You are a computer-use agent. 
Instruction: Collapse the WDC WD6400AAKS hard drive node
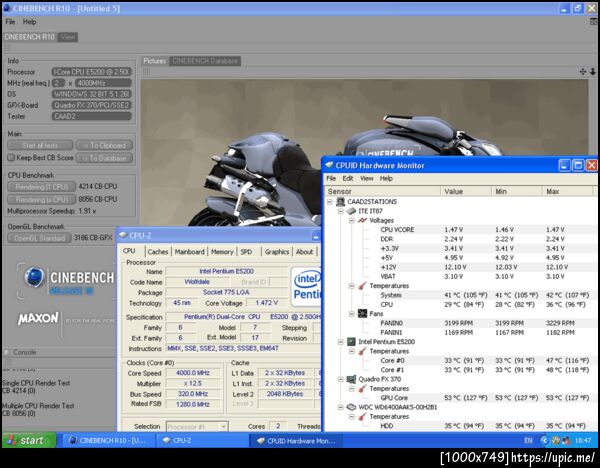click(x=341, y=407)
